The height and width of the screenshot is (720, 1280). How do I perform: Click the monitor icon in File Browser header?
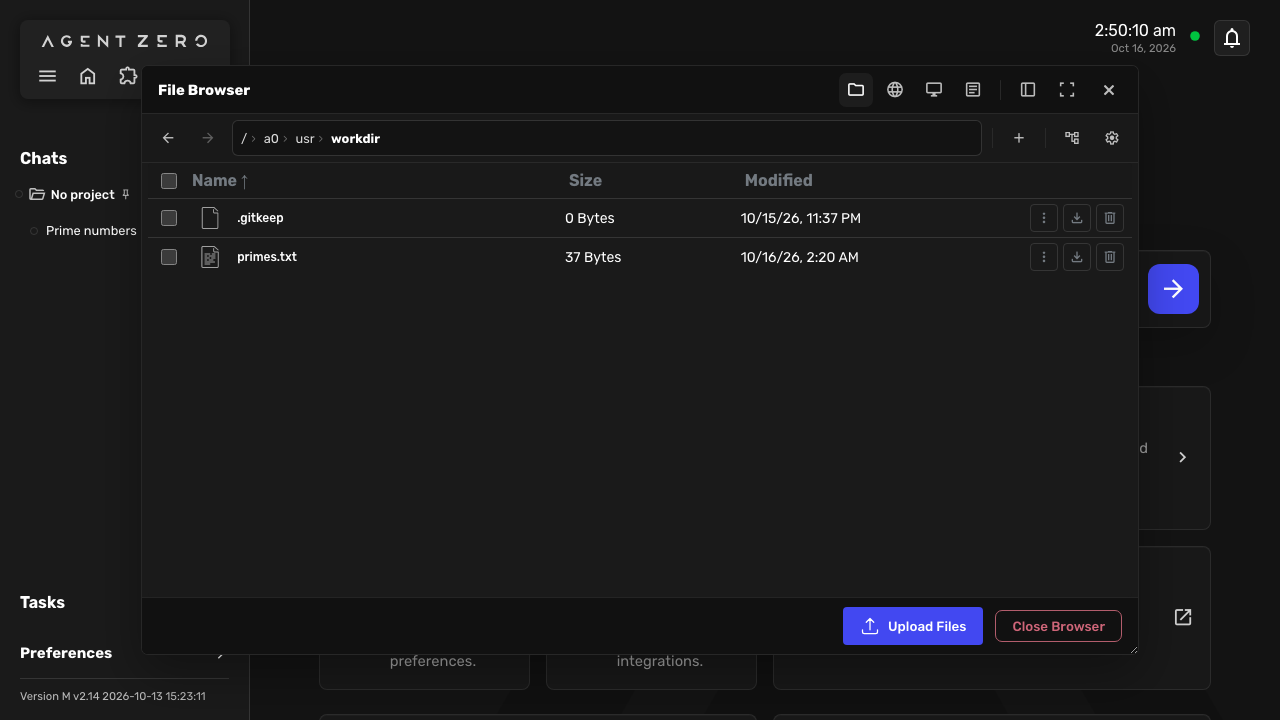pos(934,90)
